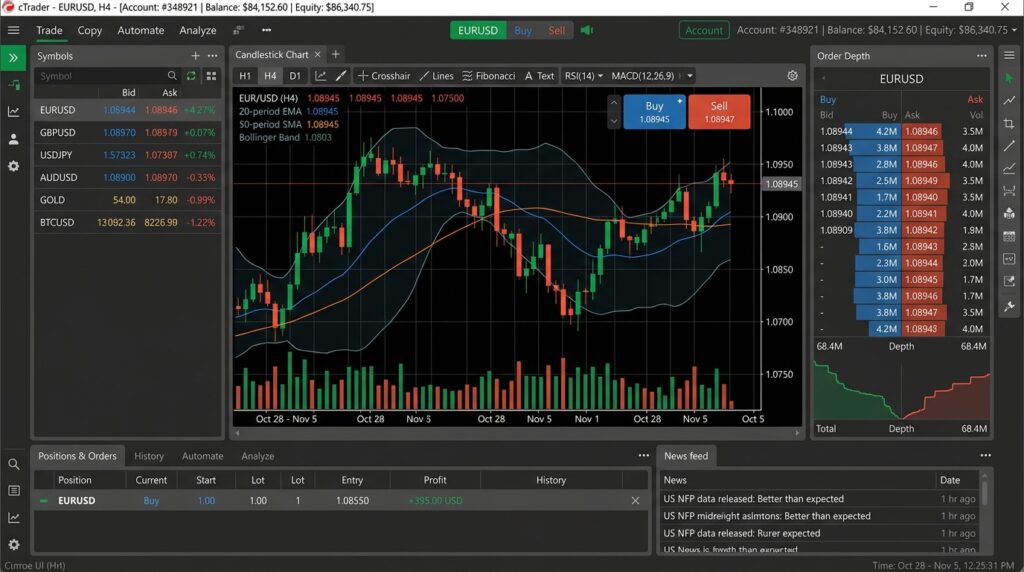Select GOLD row in symbols list

point(127,200)
